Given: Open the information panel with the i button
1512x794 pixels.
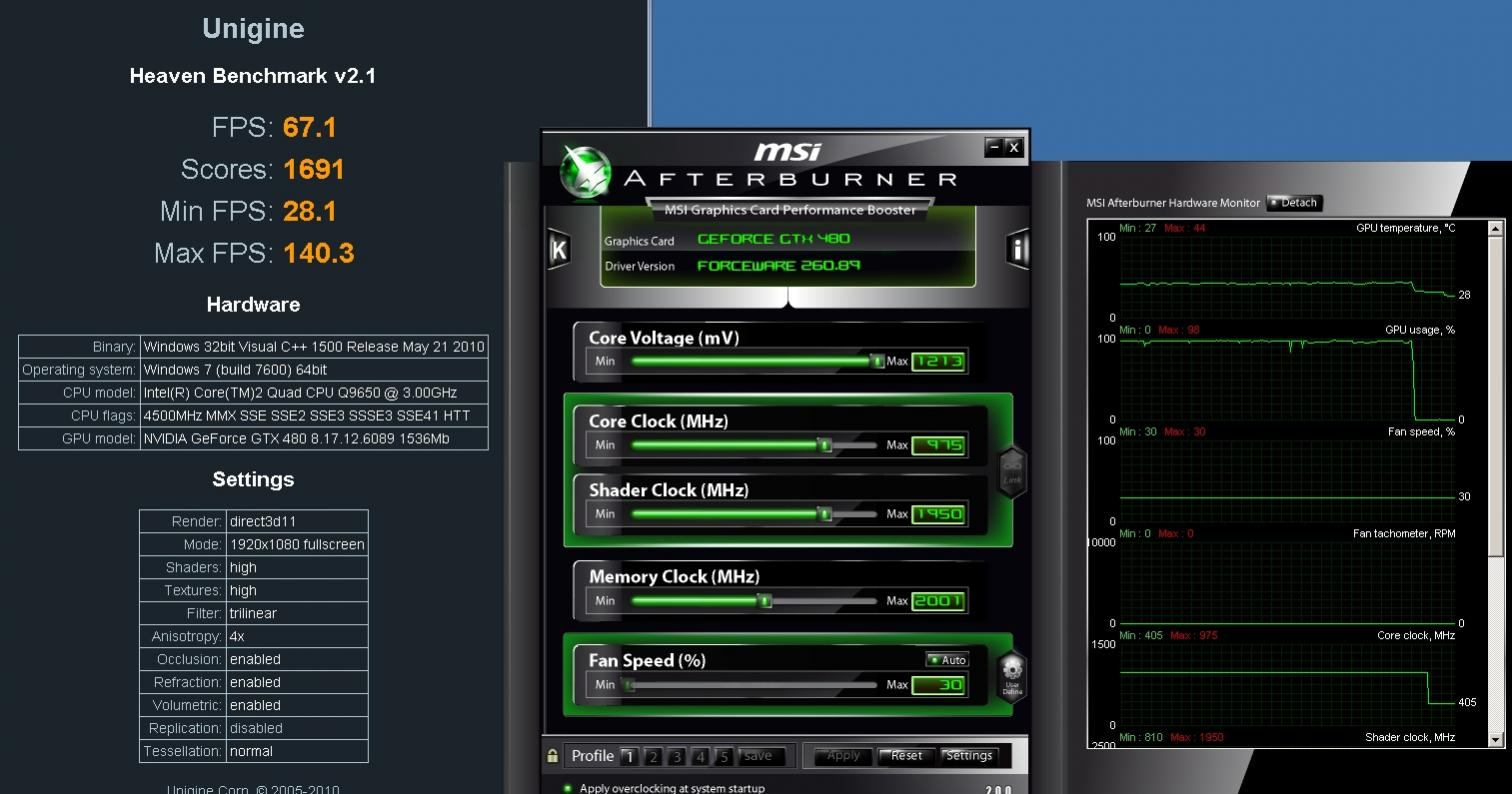Looking at the screenshot, I should click(1017, 249).
